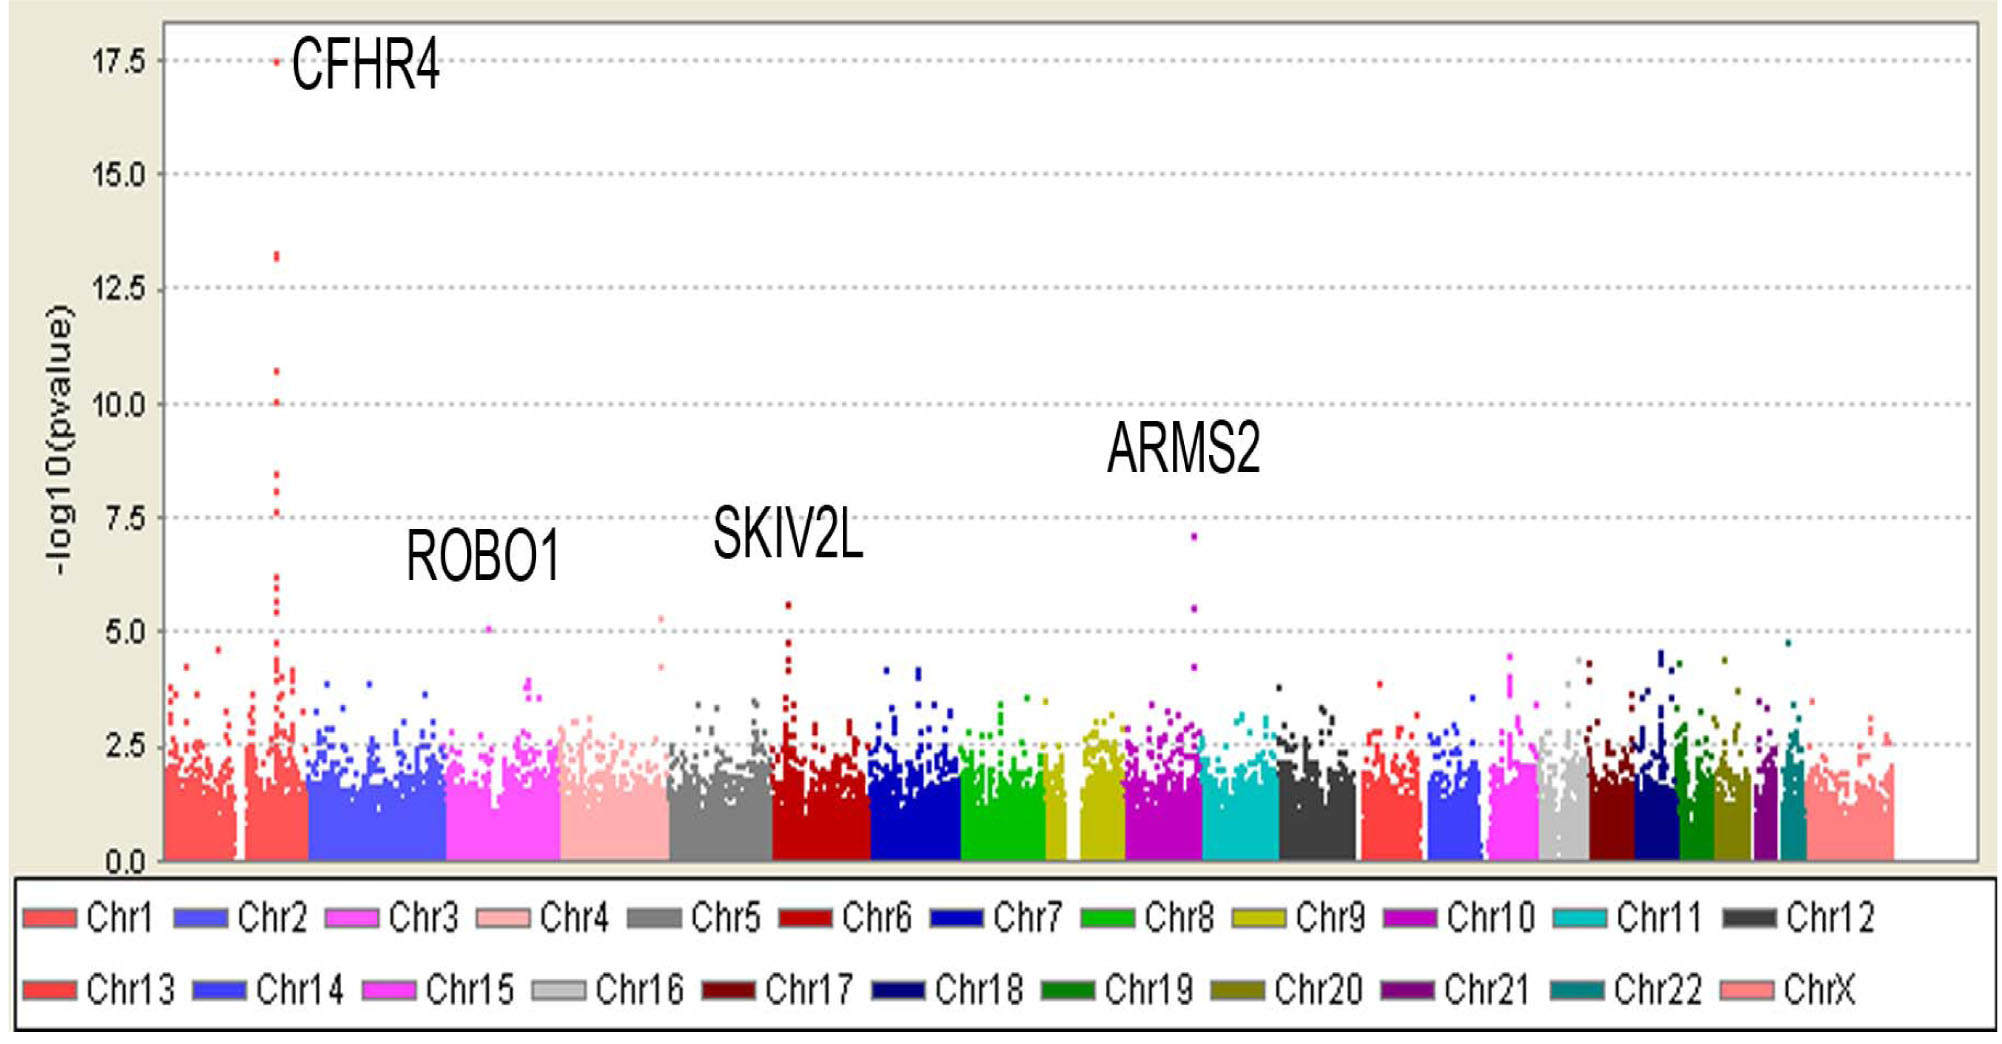The image size is (2002, 1044).
Task: Click the CFHR4 gene label
Action: tap(365, 65)
